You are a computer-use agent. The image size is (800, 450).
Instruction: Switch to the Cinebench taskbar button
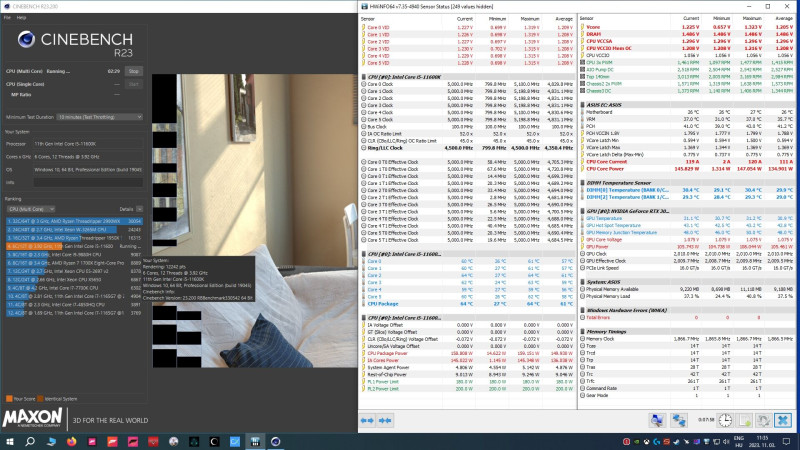coord(276,441)
